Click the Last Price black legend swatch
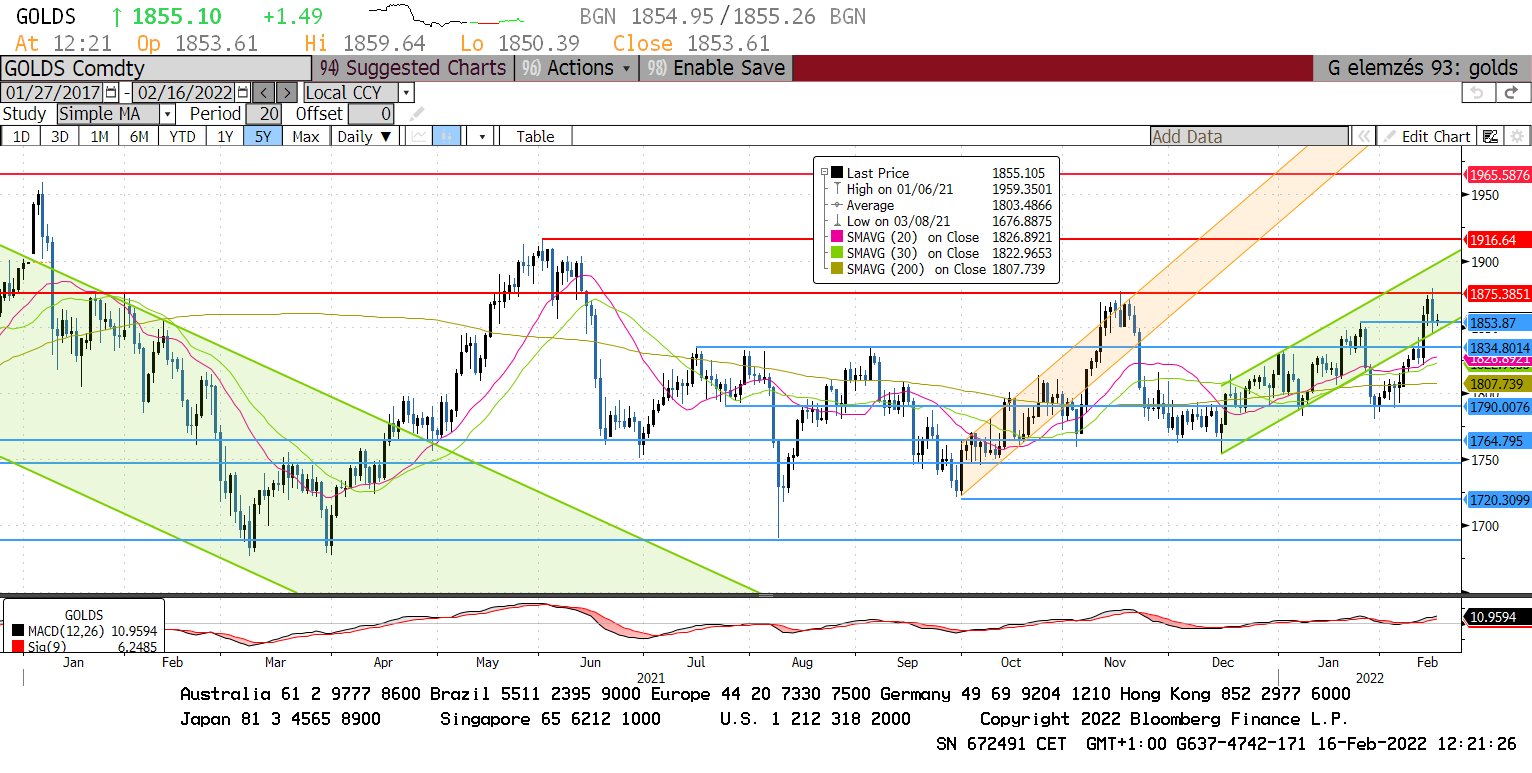Screen dimensions: 1532x773 [837, 173]
